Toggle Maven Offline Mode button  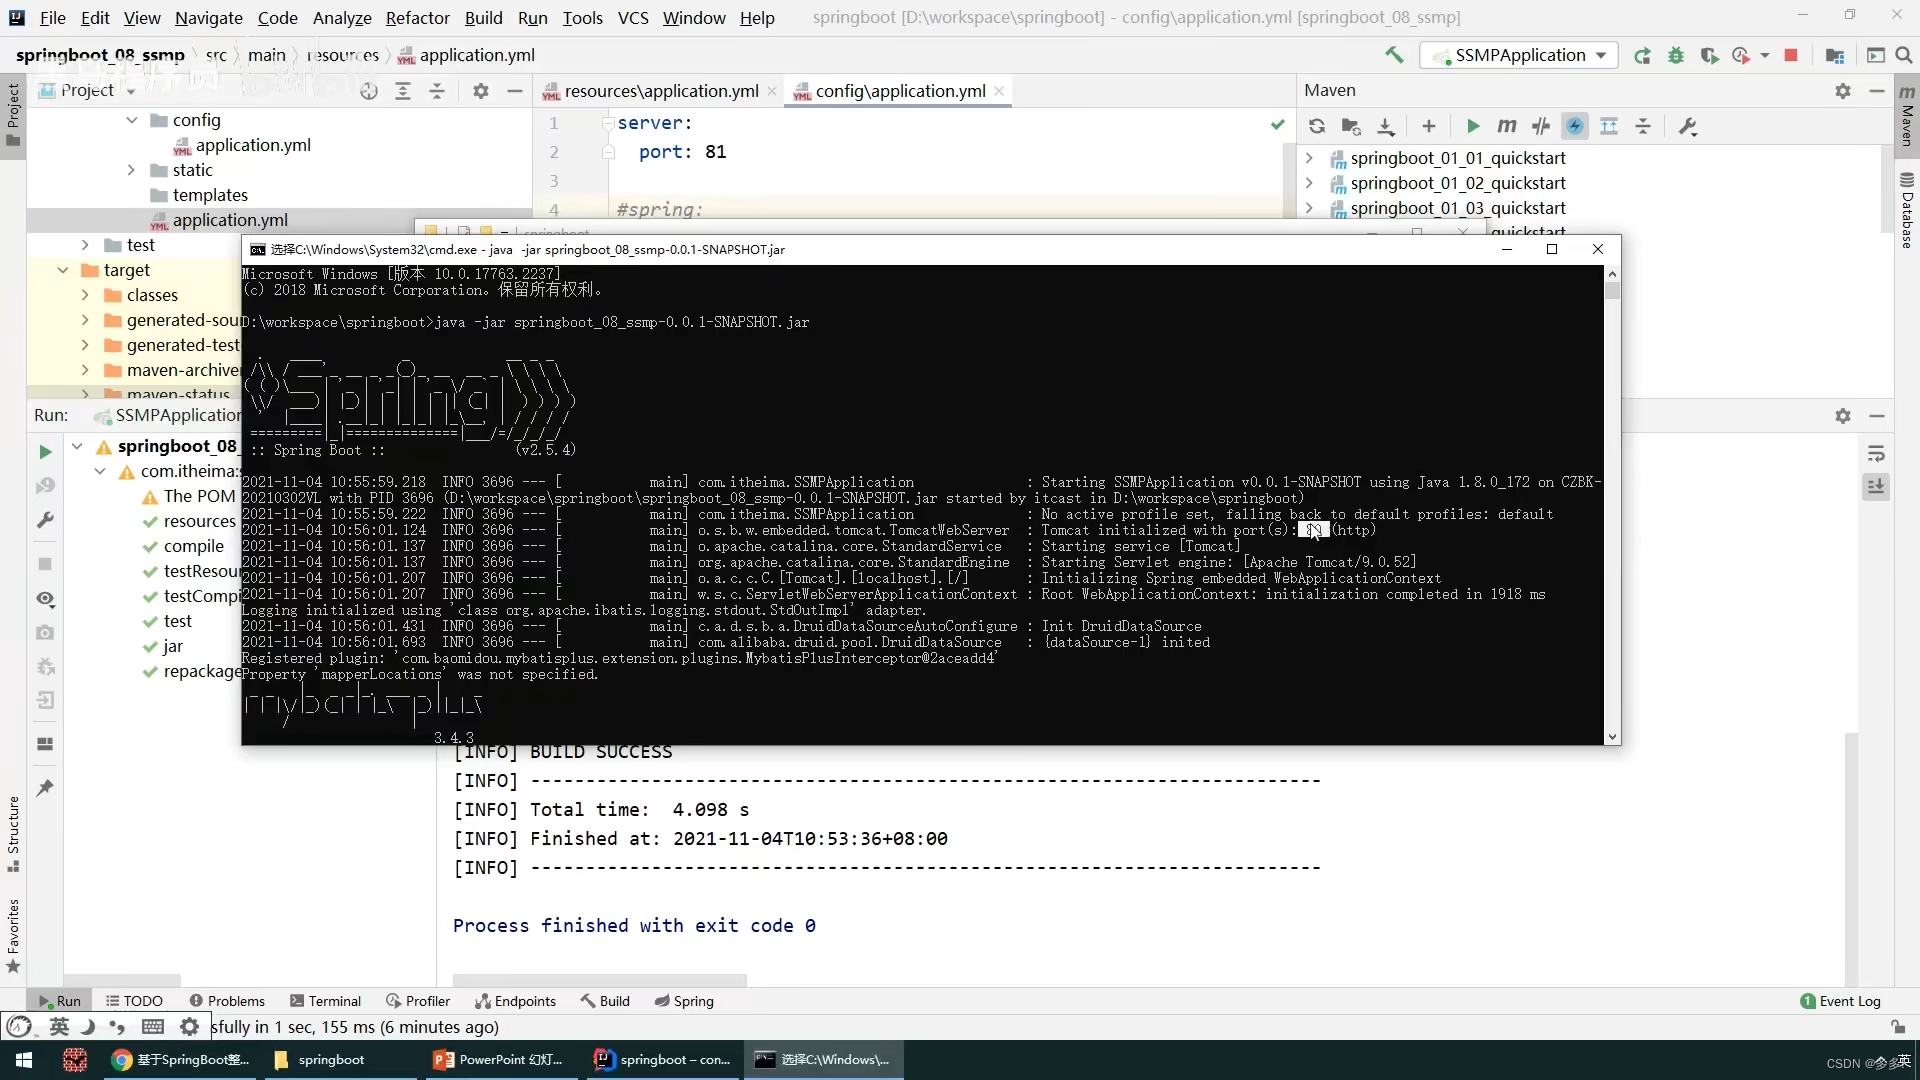[x=1541, y=126]
